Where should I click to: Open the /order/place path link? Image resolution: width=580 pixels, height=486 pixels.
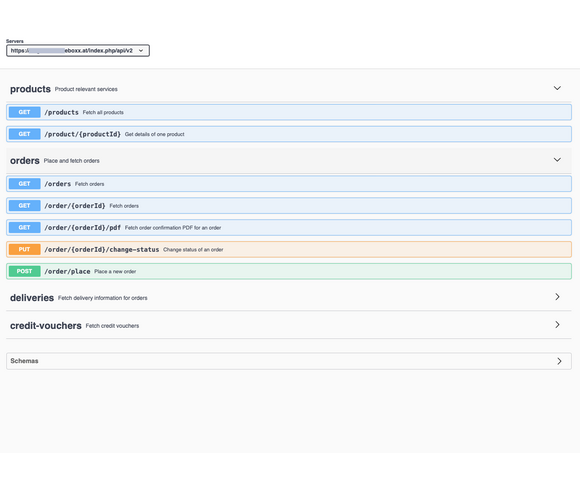(67, 271)
